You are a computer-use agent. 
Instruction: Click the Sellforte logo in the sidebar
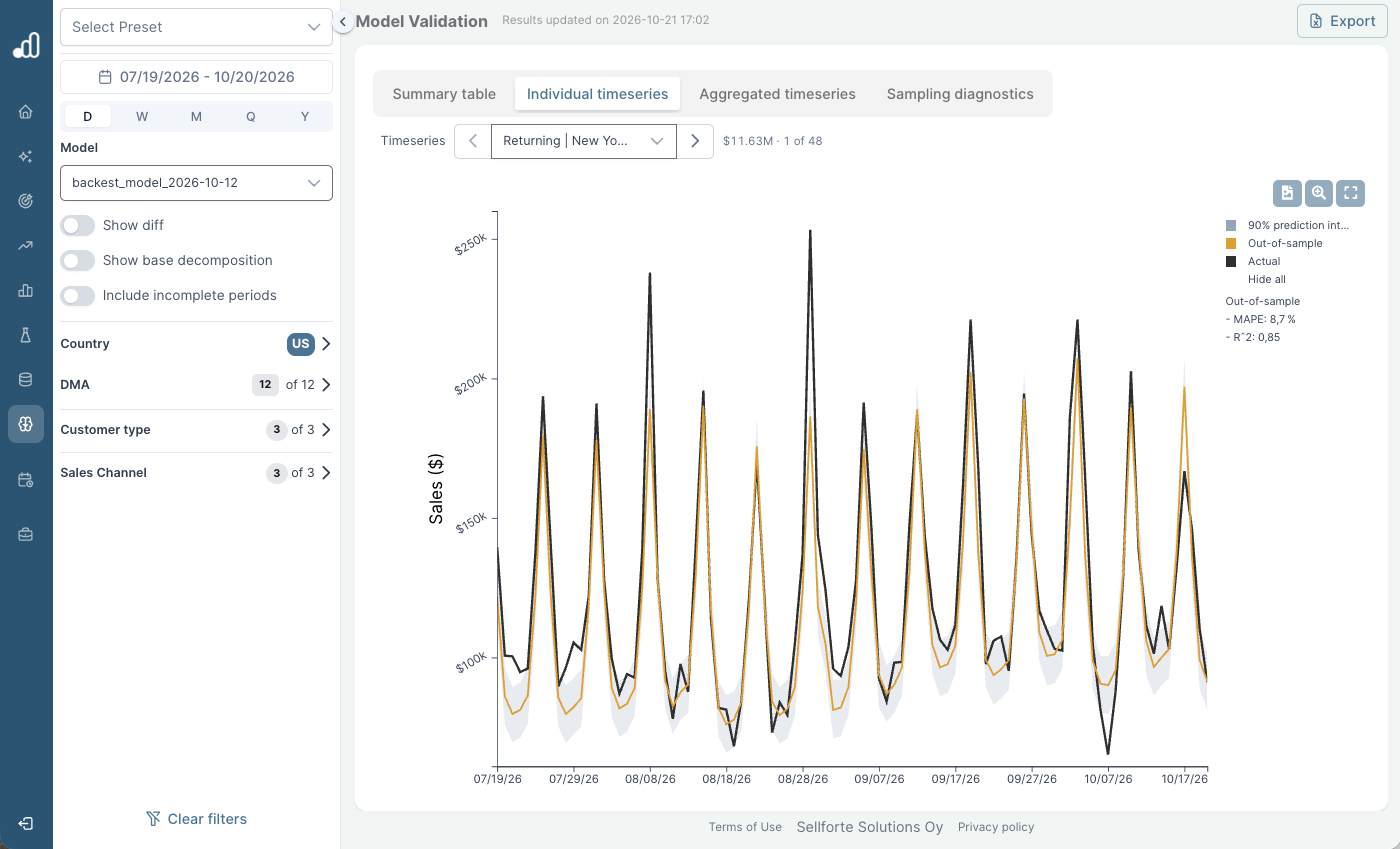tap(26, 45)
